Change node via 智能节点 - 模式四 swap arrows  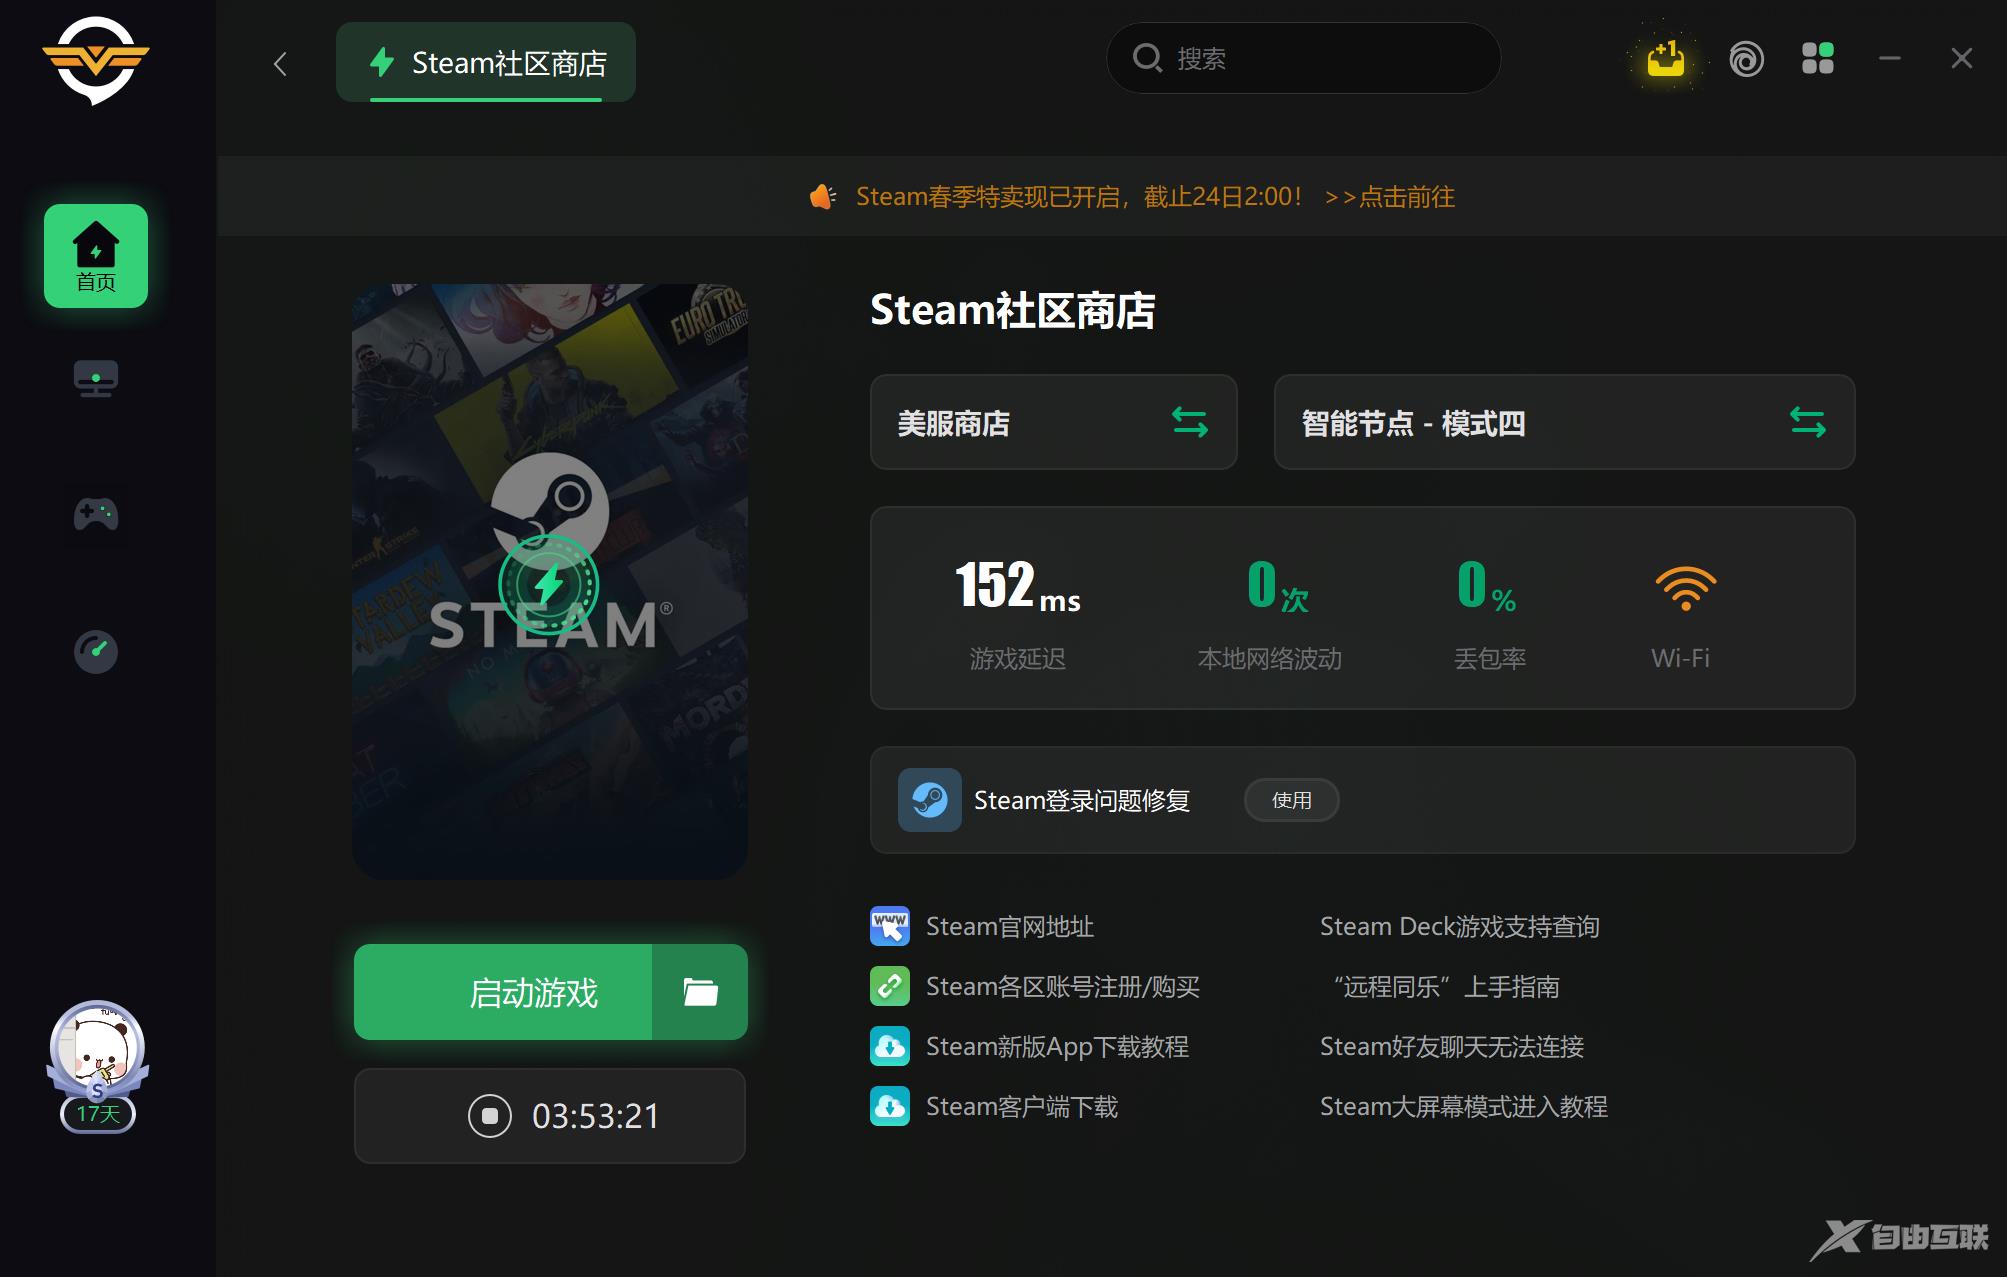click(x=1808, y=422)
